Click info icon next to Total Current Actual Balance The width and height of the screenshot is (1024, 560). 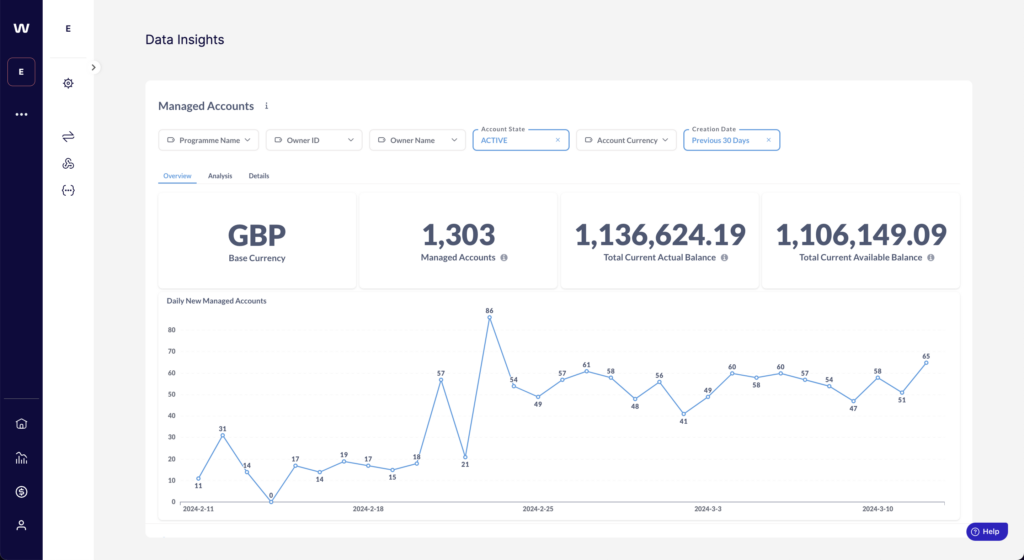pos(724,258)
